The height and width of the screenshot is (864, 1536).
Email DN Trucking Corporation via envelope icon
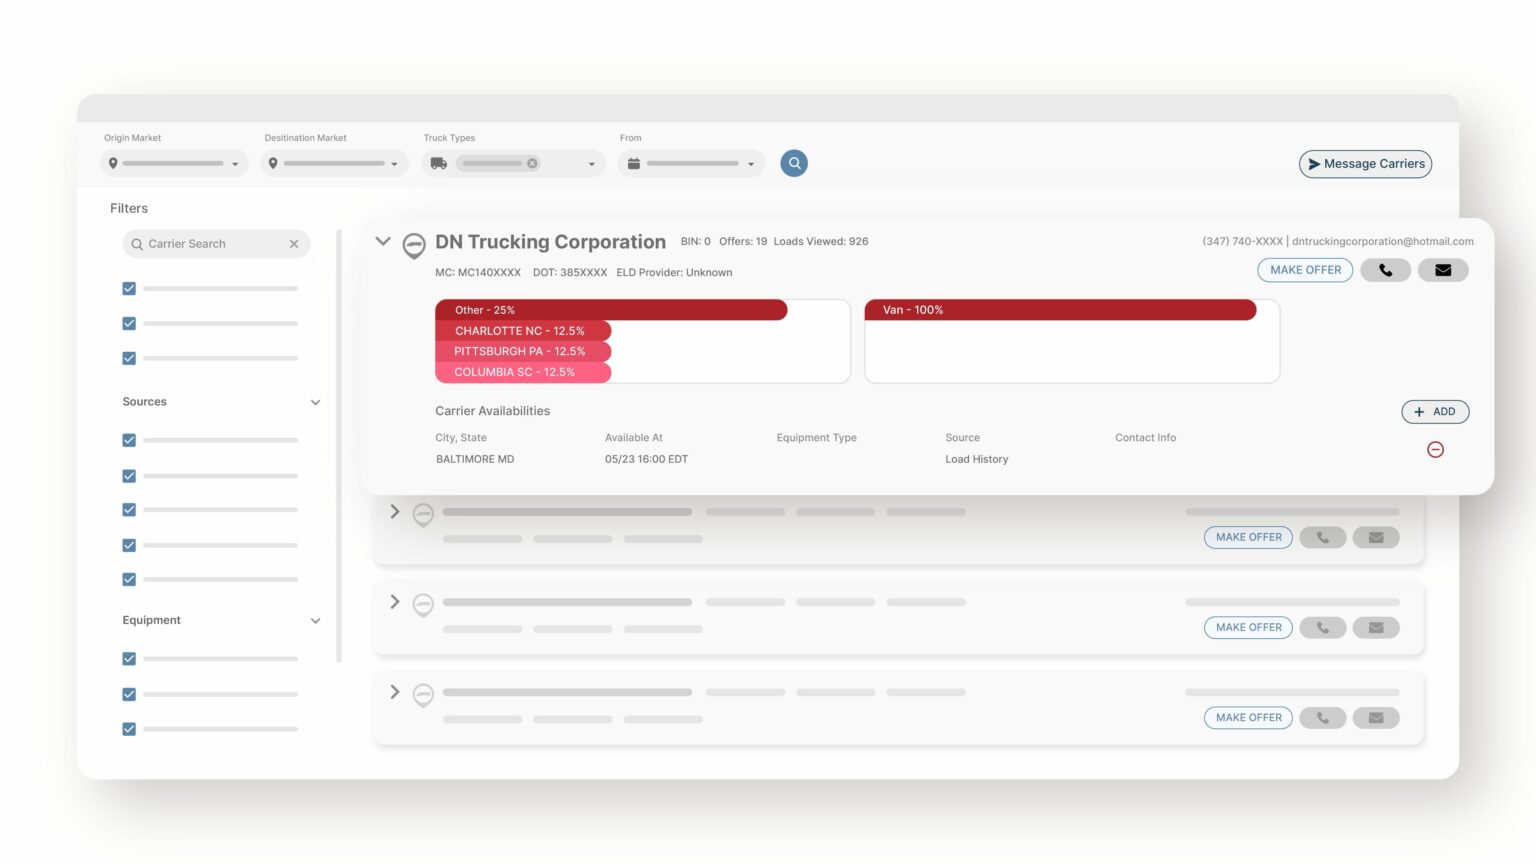[1443, 270]
